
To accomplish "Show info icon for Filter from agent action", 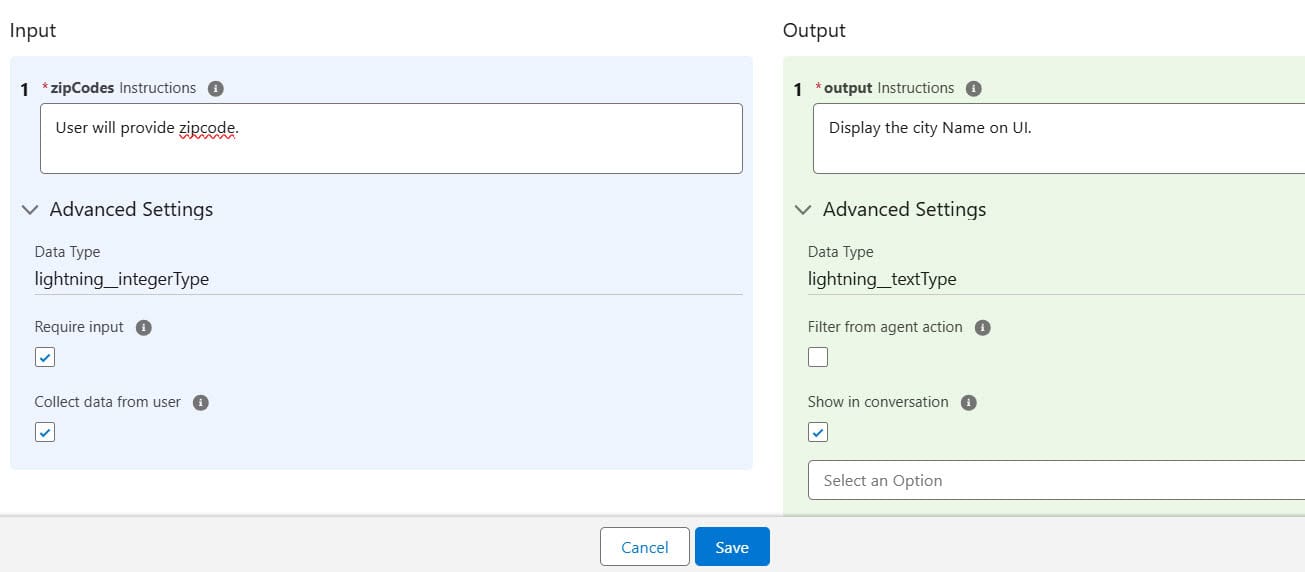I will pos(982,327).
